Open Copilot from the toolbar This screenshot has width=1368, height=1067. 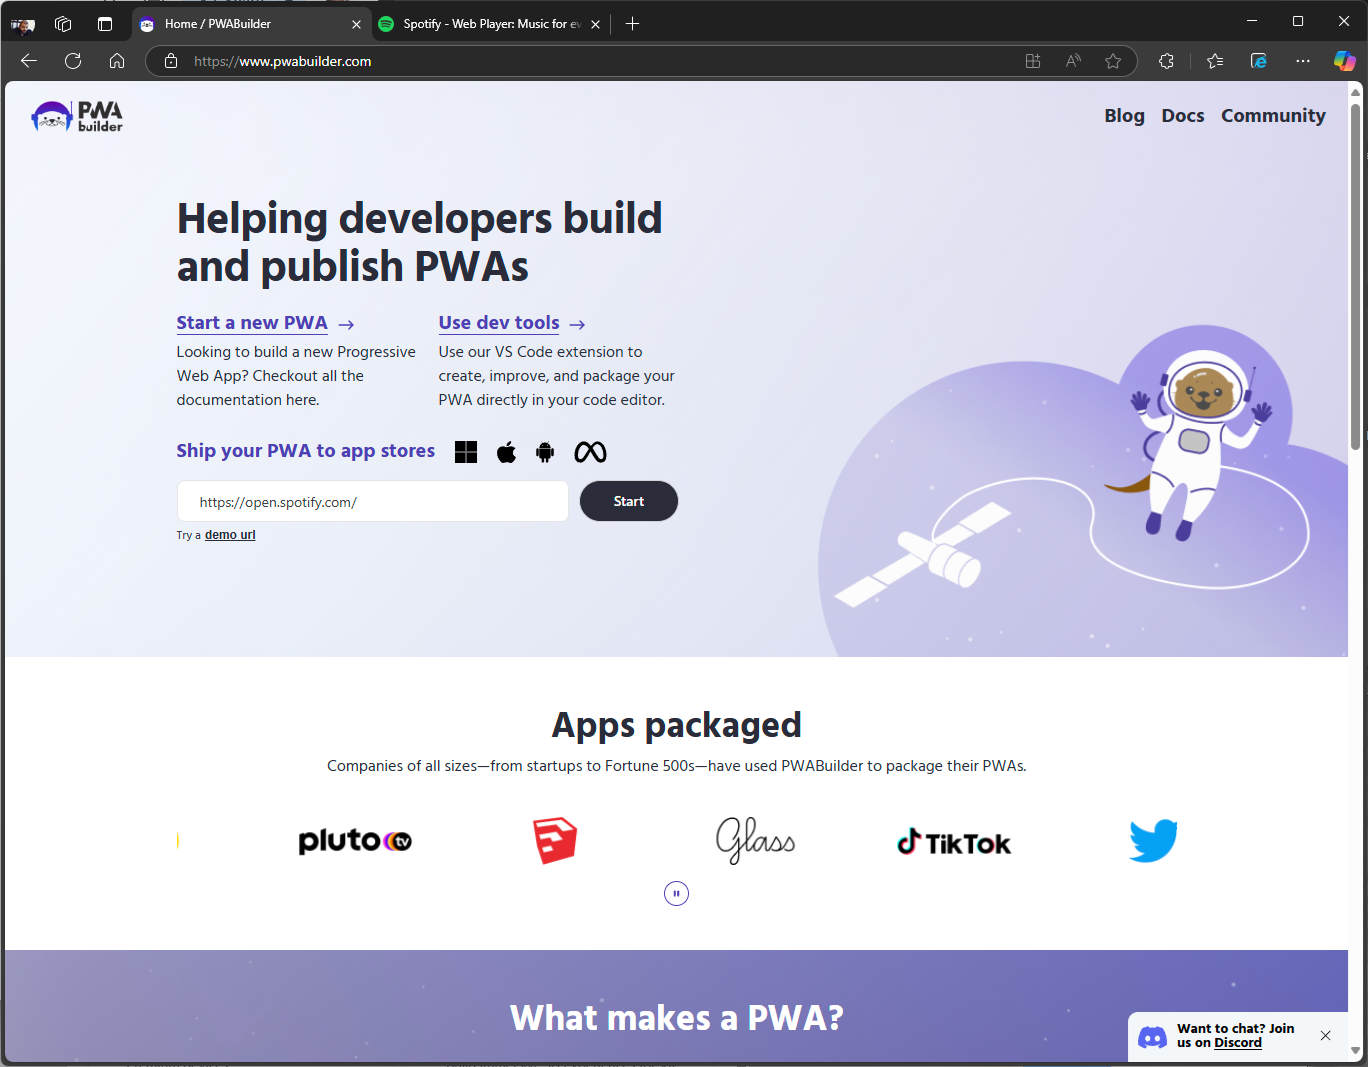pos(1345,61)
